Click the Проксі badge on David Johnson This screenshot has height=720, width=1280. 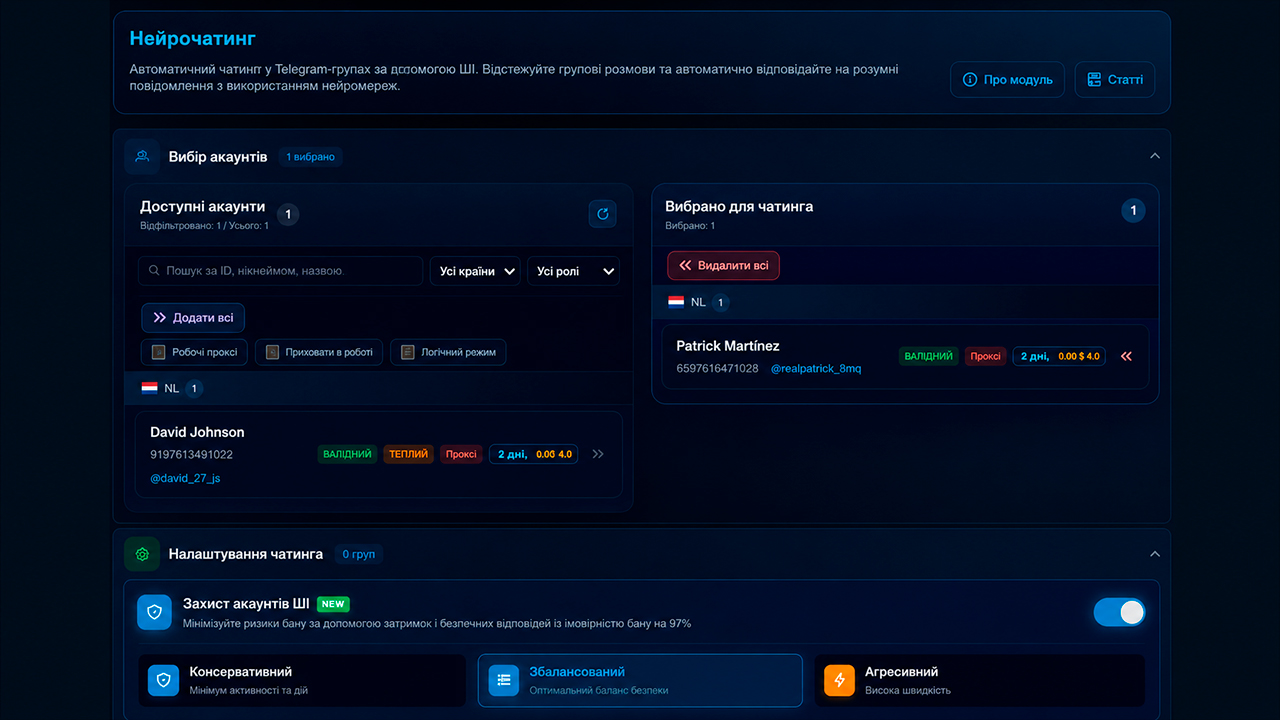coord(461,454)
